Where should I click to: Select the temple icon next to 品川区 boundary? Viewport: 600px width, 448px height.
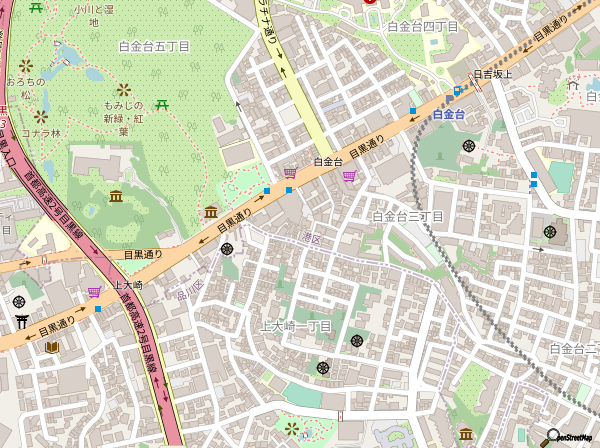[x=227, y=249]
